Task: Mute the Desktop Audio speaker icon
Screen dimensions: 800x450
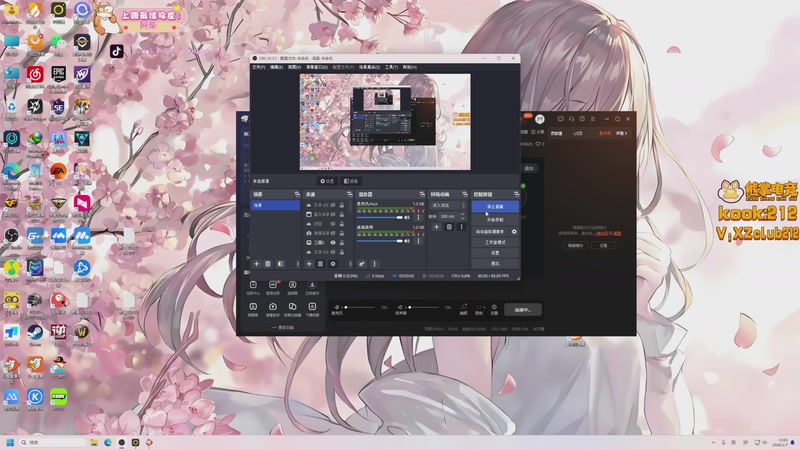Action: pyautogui.click(x=407, y=241)
